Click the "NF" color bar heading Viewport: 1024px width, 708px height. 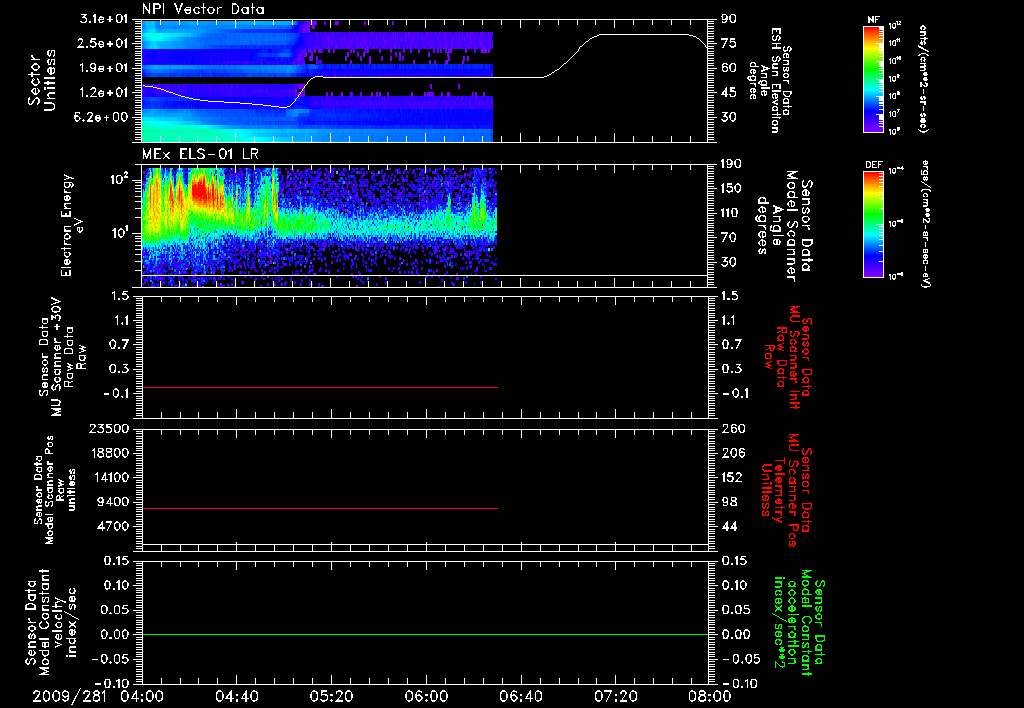pyautogui.click(x=873, y=20)
